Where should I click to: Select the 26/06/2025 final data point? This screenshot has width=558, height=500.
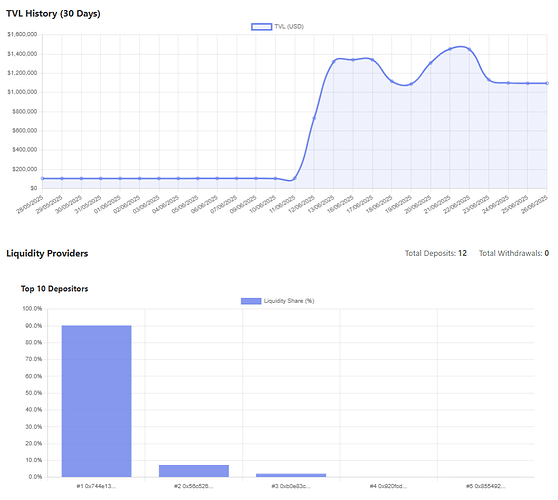[x=547, y=83]
